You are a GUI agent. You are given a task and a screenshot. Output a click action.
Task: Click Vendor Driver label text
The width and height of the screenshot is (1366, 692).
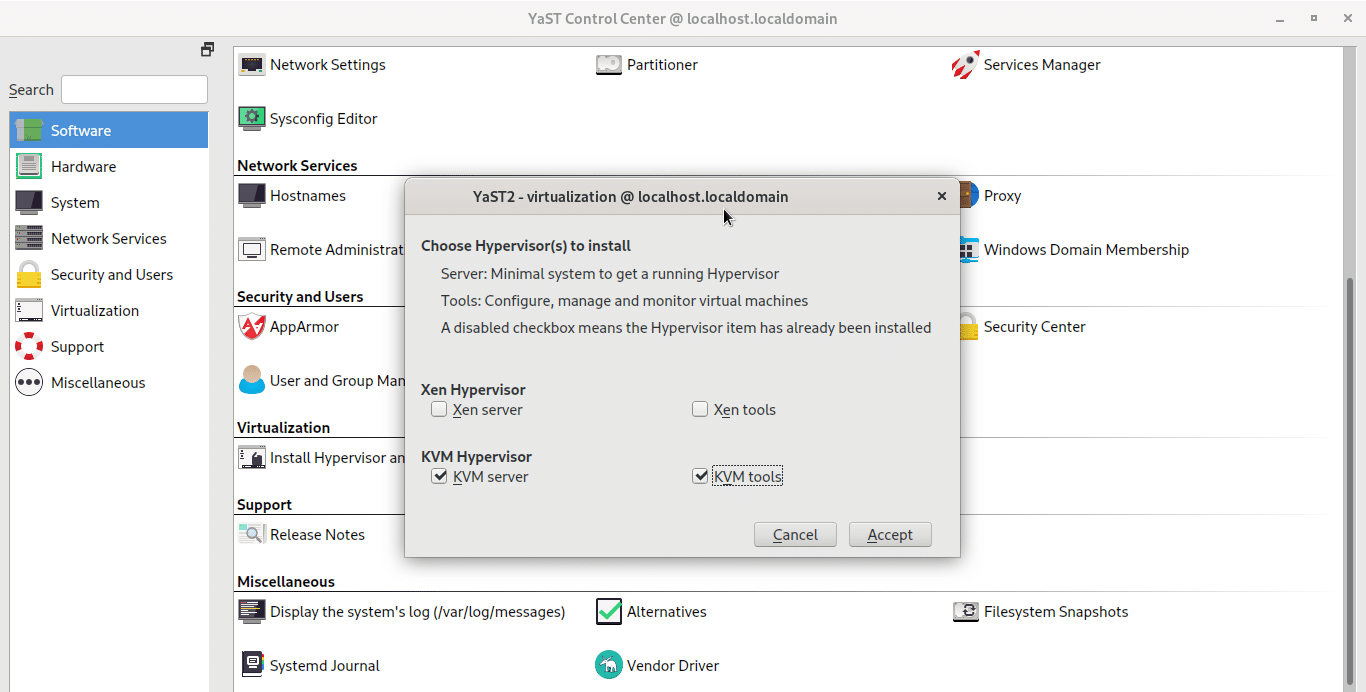(x=673, y=666)
